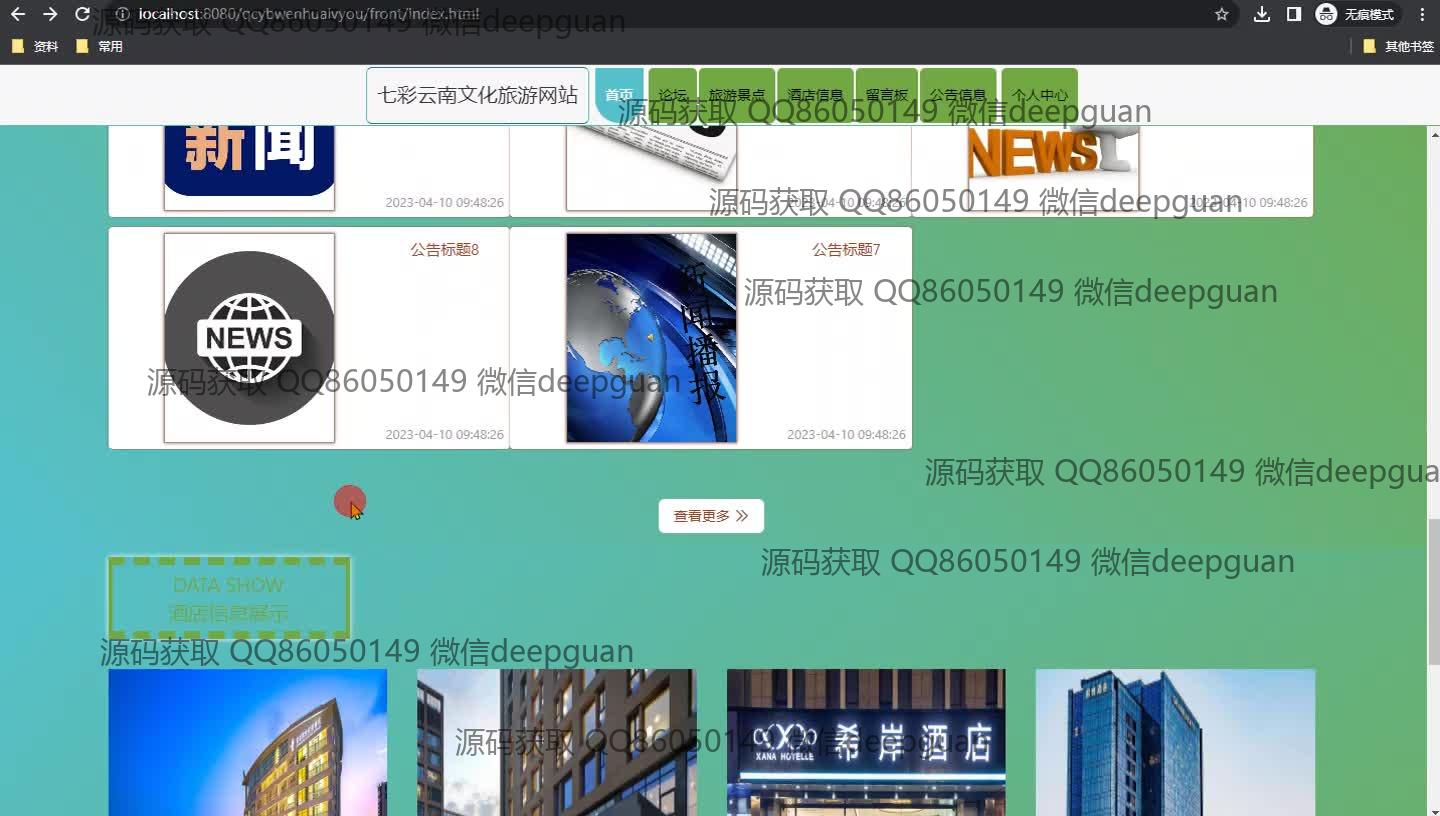View the site information icon in the address bar
1440x816 pixels.
[x=122, y=14]
